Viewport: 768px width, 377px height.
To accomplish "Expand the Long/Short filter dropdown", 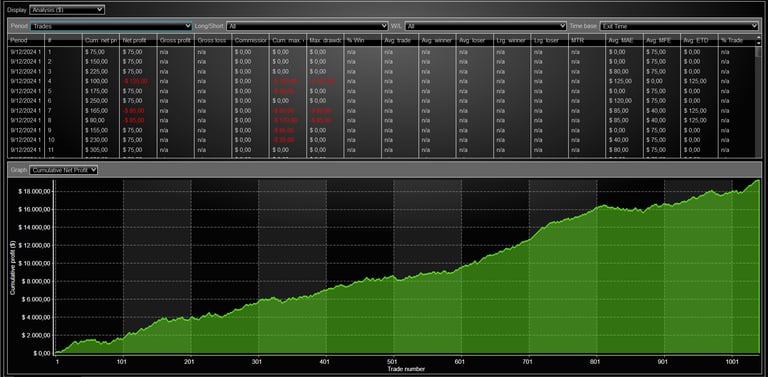I will pyautogui.click(x=307, y=26).
